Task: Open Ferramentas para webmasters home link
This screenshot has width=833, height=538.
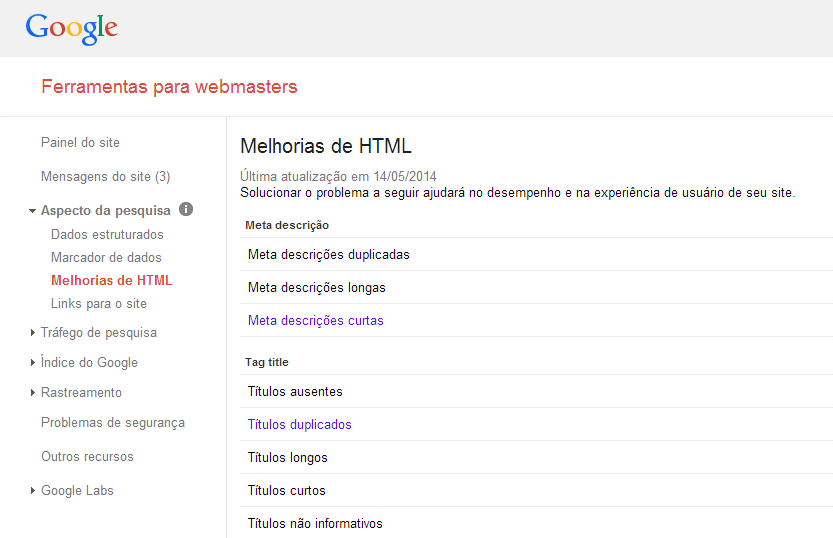Action: pyautogui.click(x=169, y=87)
